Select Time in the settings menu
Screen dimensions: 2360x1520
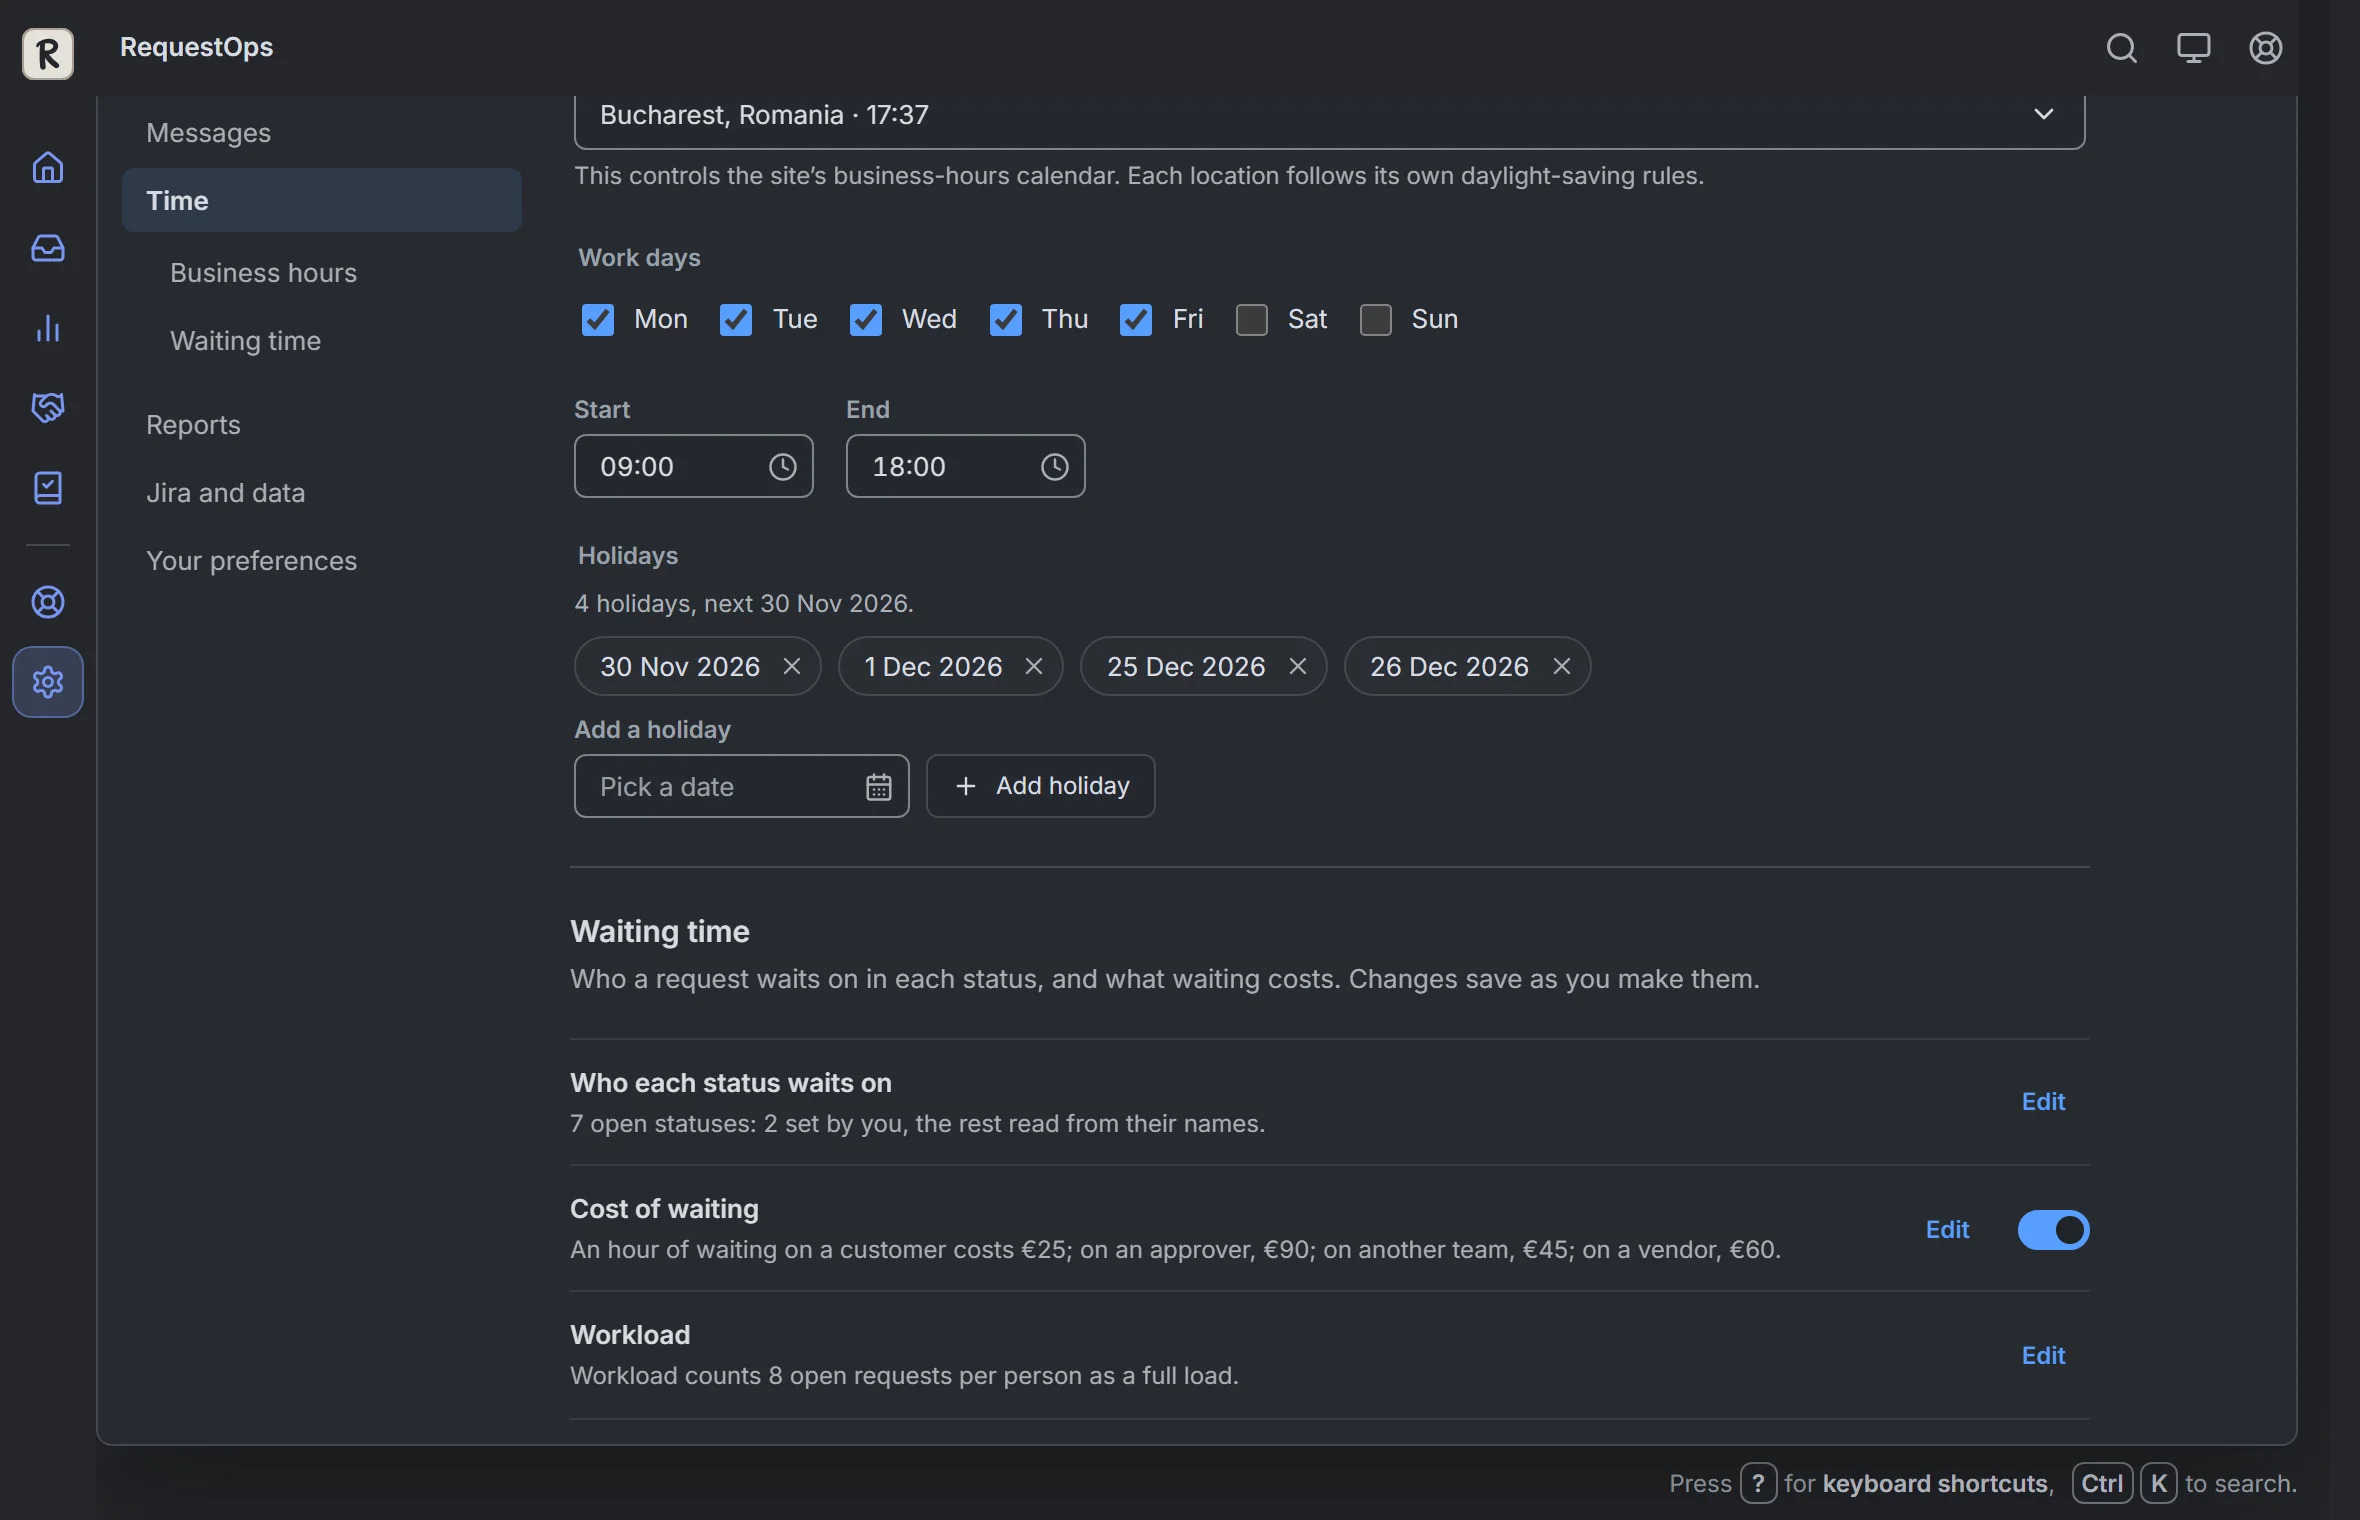pyautogui.click(x=322, y=200)
